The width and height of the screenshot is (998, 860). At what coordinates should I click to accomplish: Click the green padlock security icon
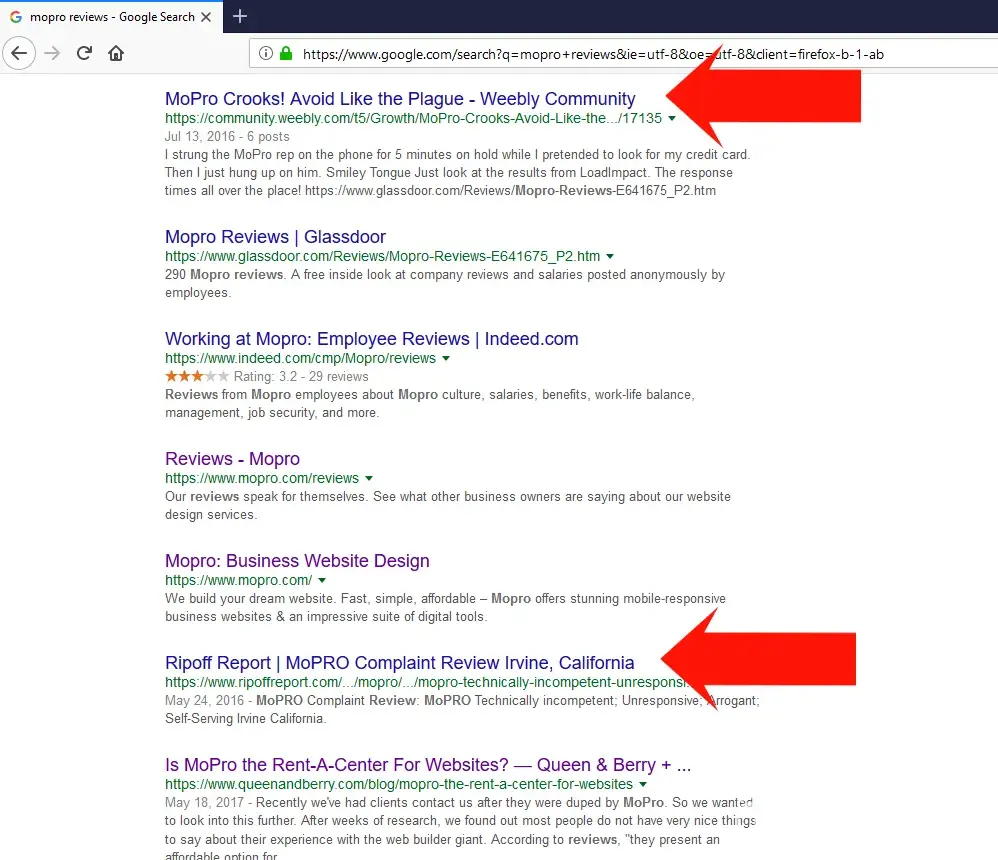pyautogui.click(x=286, y=54)
